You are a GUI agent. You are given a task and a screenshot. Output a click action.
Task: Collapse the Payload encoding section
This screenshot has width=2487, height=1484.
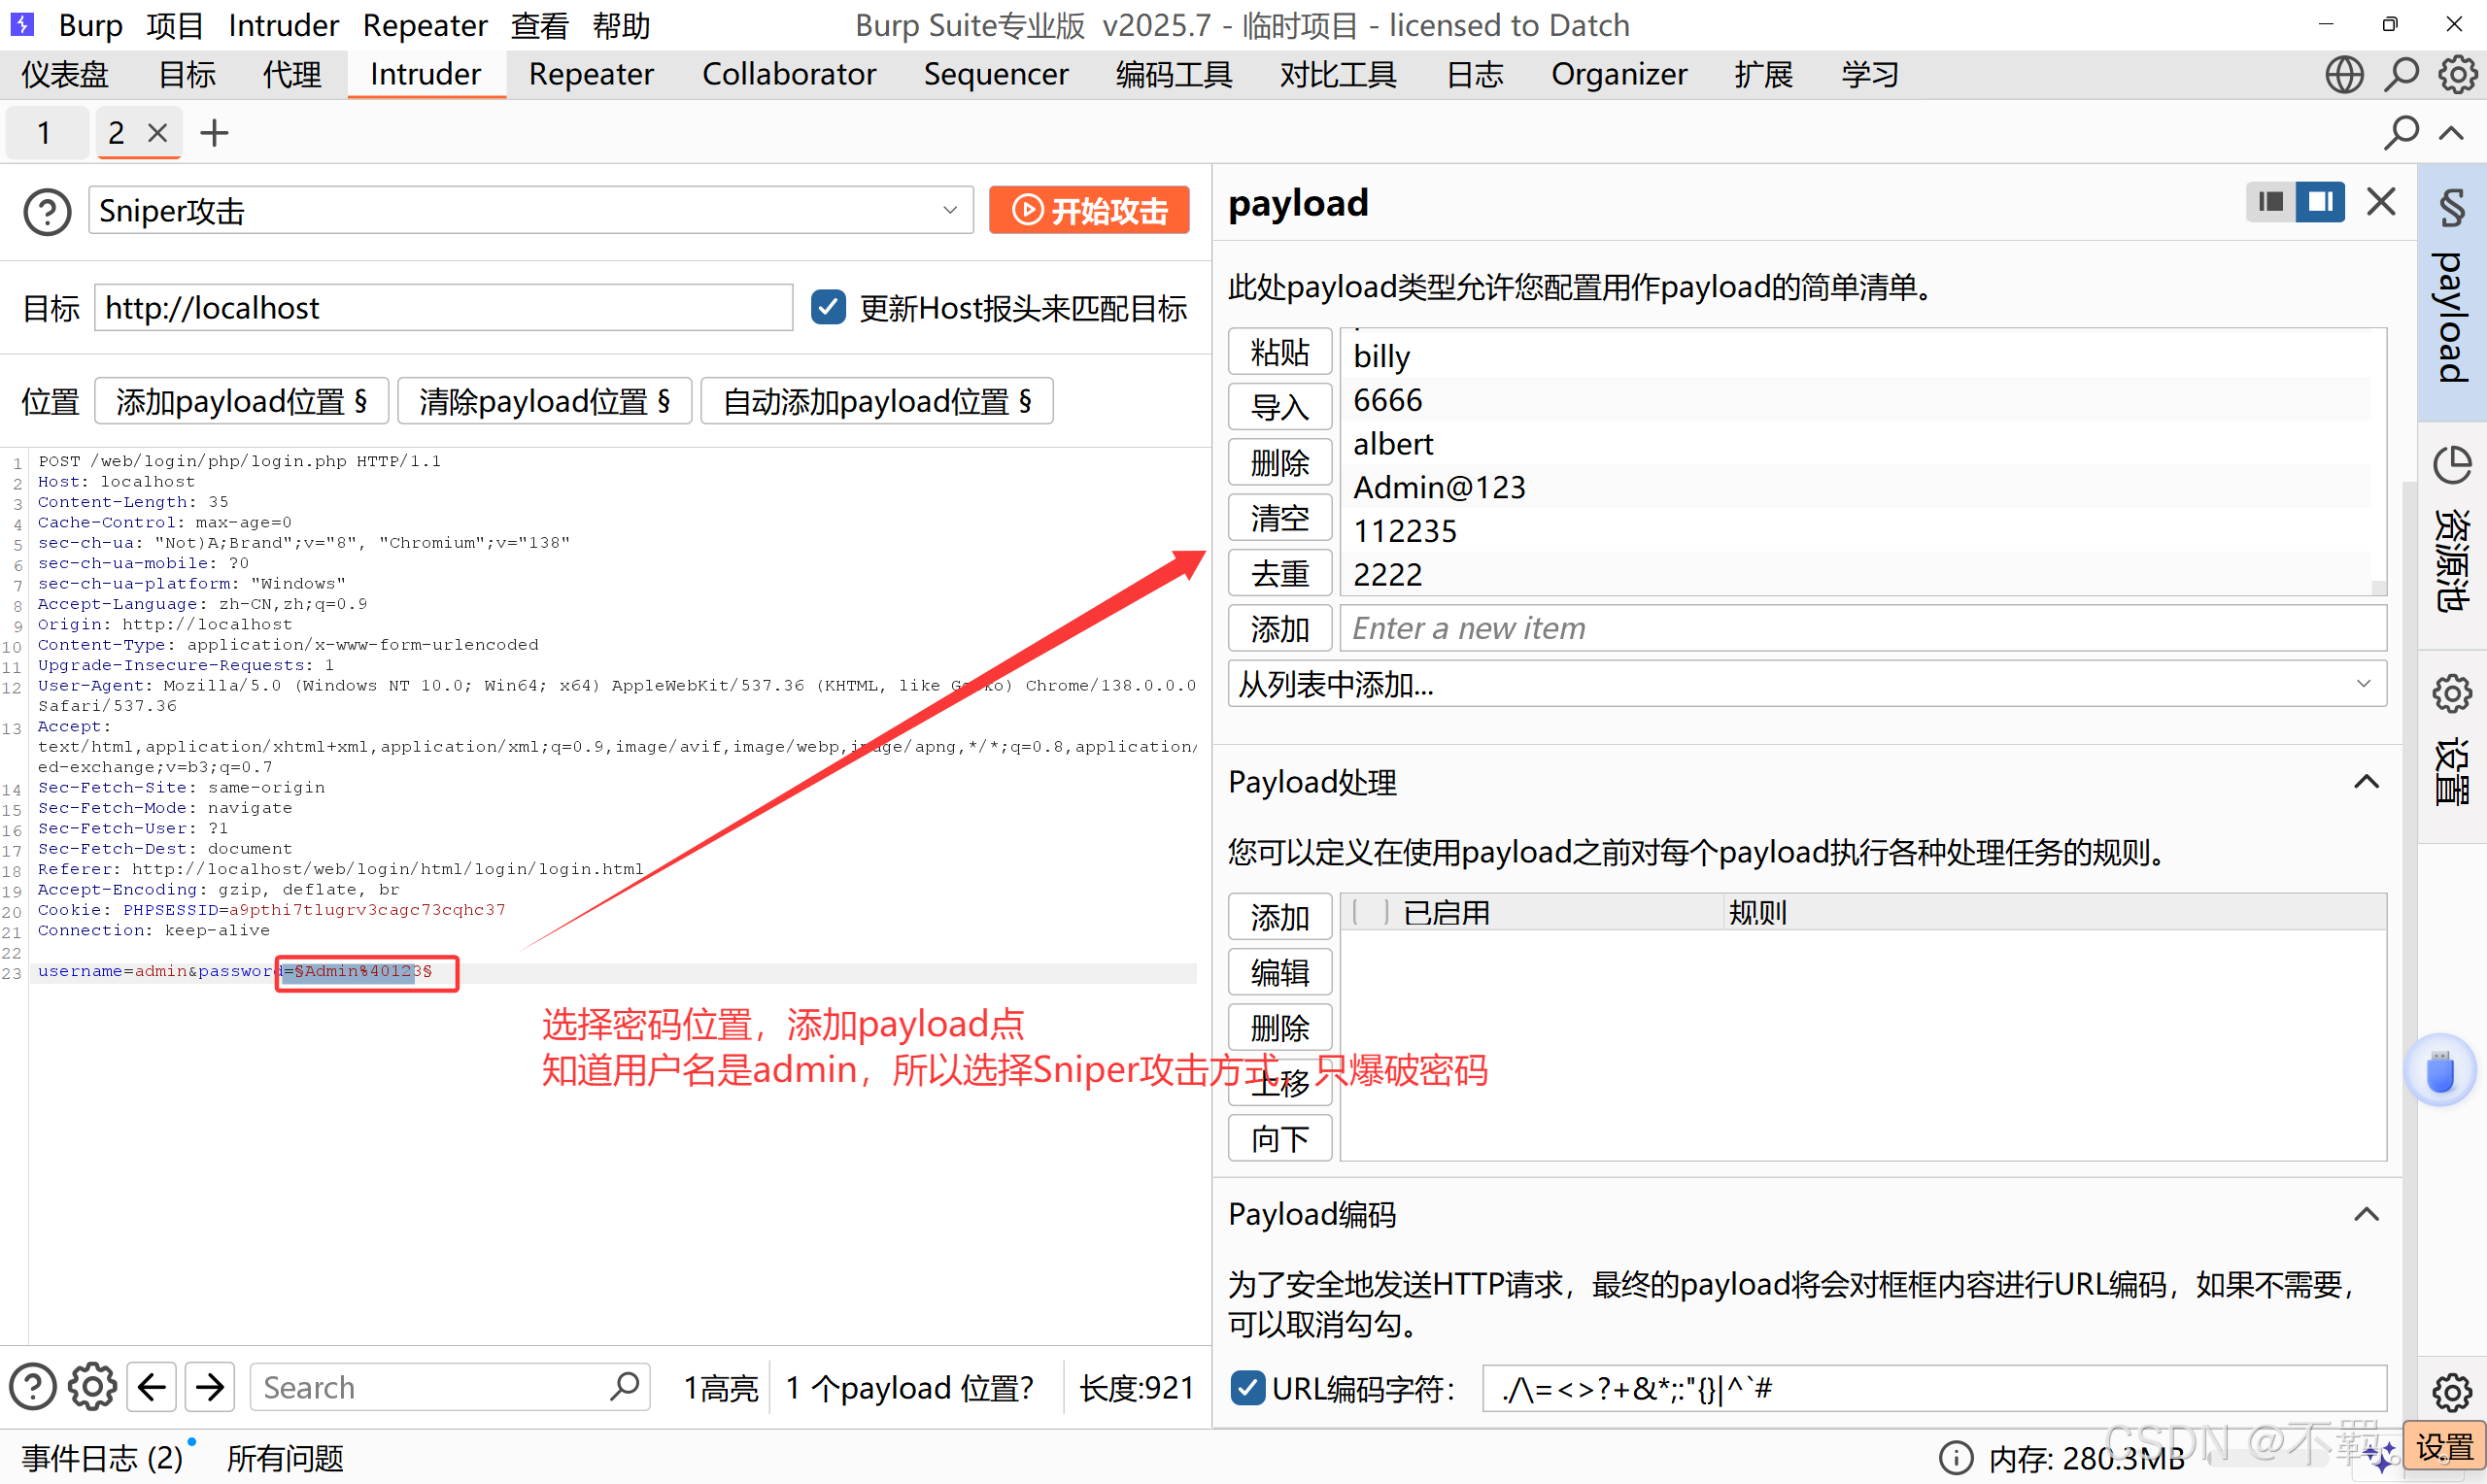2365,1214
